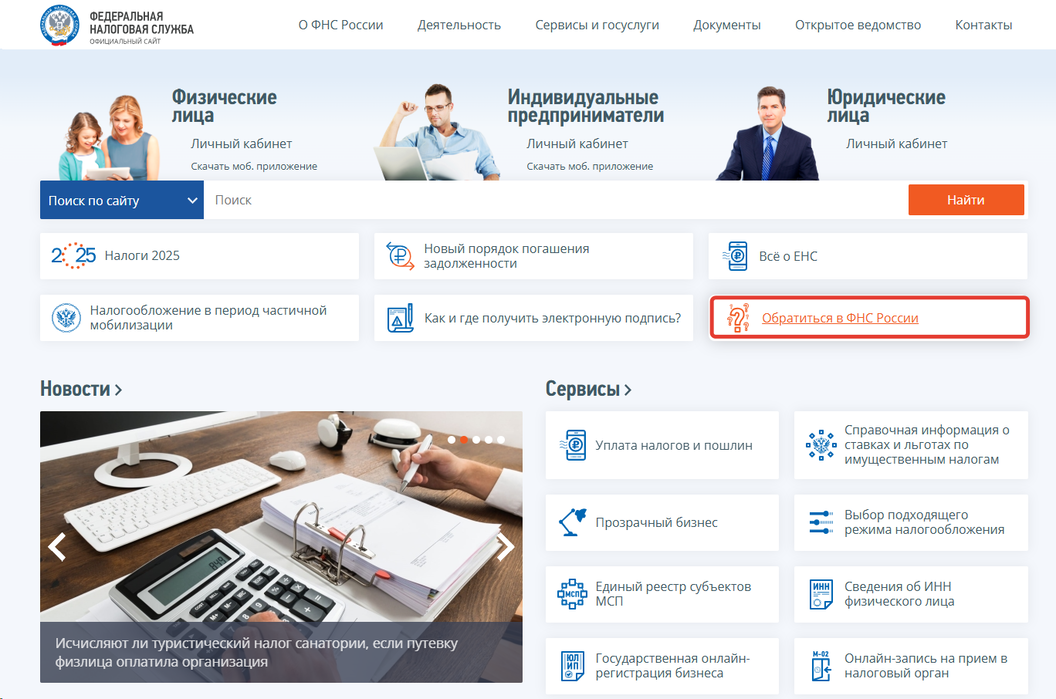
Task: Show the next news slide arrow
Action: [x=505, y=546]
